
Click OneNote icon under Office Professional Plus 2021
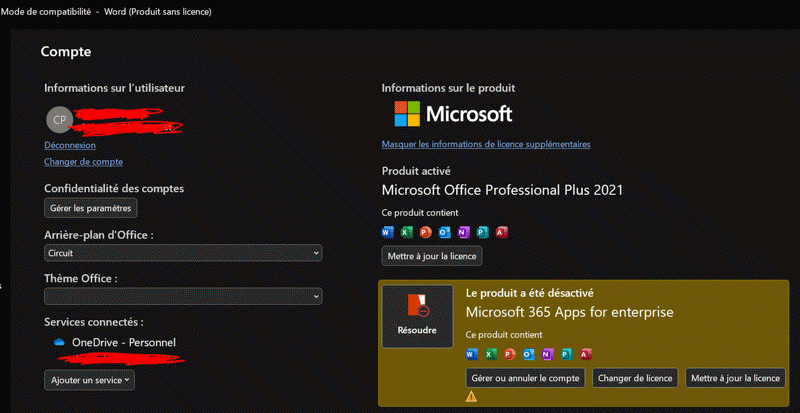click(464, 233)
